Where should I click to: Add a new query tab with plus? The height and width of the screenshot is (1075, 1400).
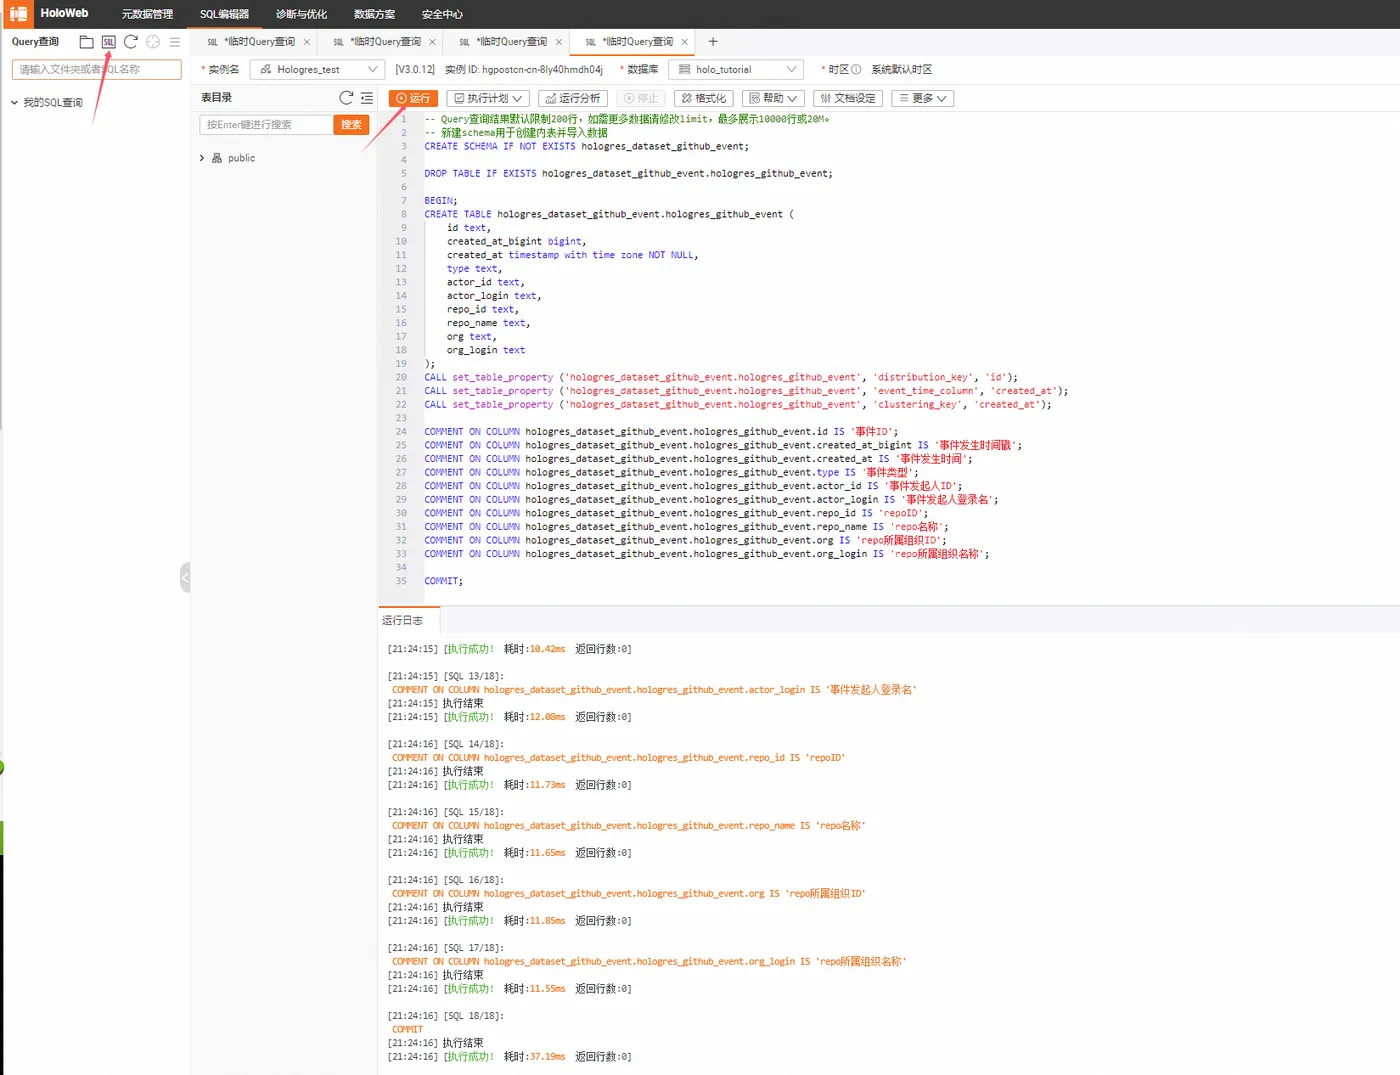click(713, 42)
